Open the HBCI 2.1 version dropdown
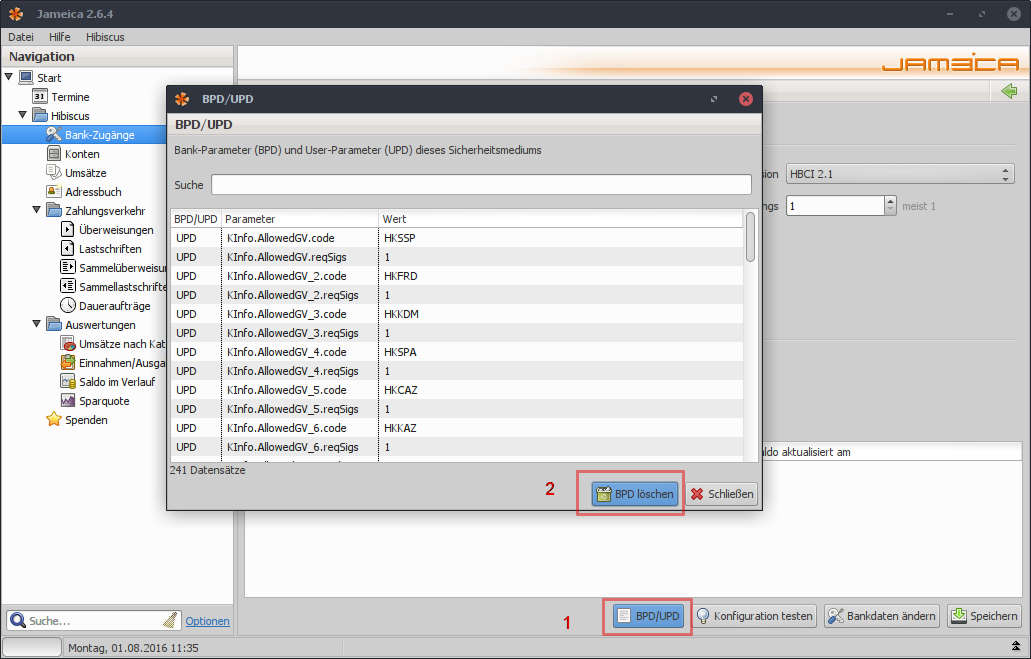The height and width of the screenshot is (659, 1031). coord(900,174)
